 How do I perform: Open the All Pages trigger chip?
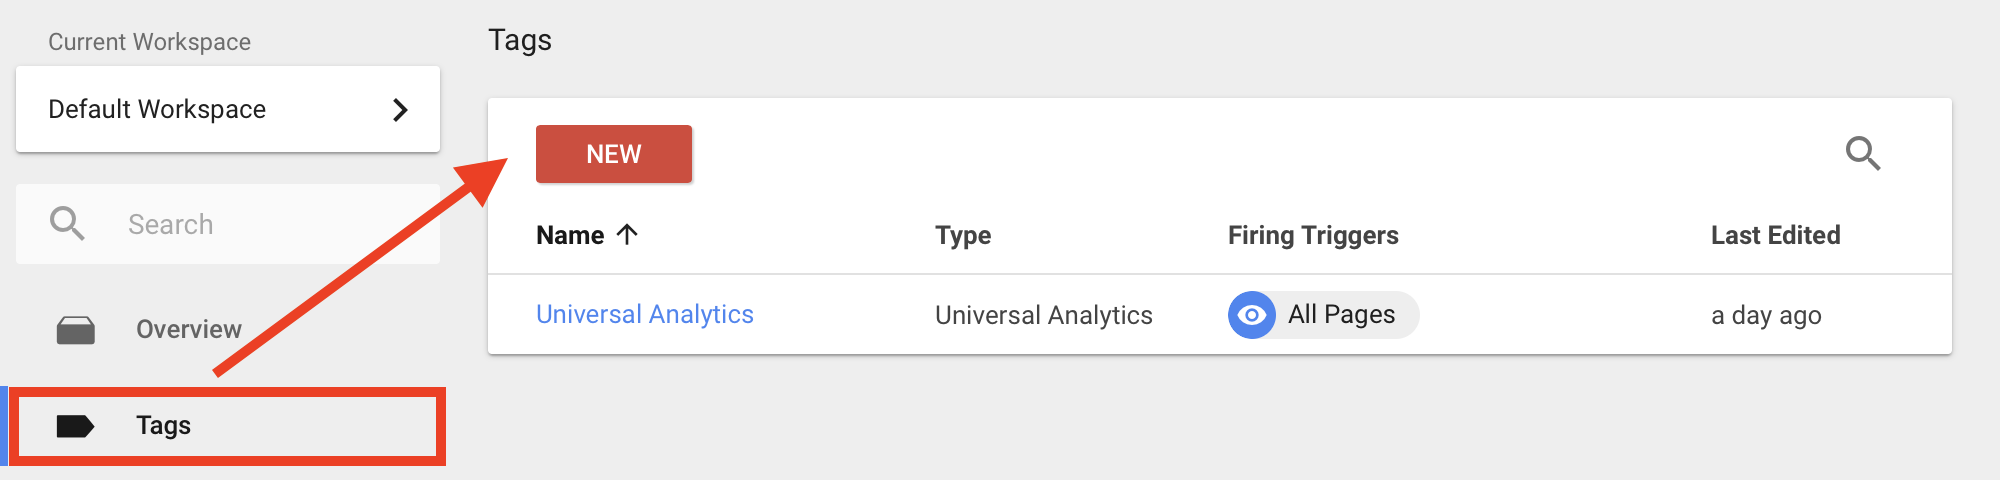pos(1341,315)
